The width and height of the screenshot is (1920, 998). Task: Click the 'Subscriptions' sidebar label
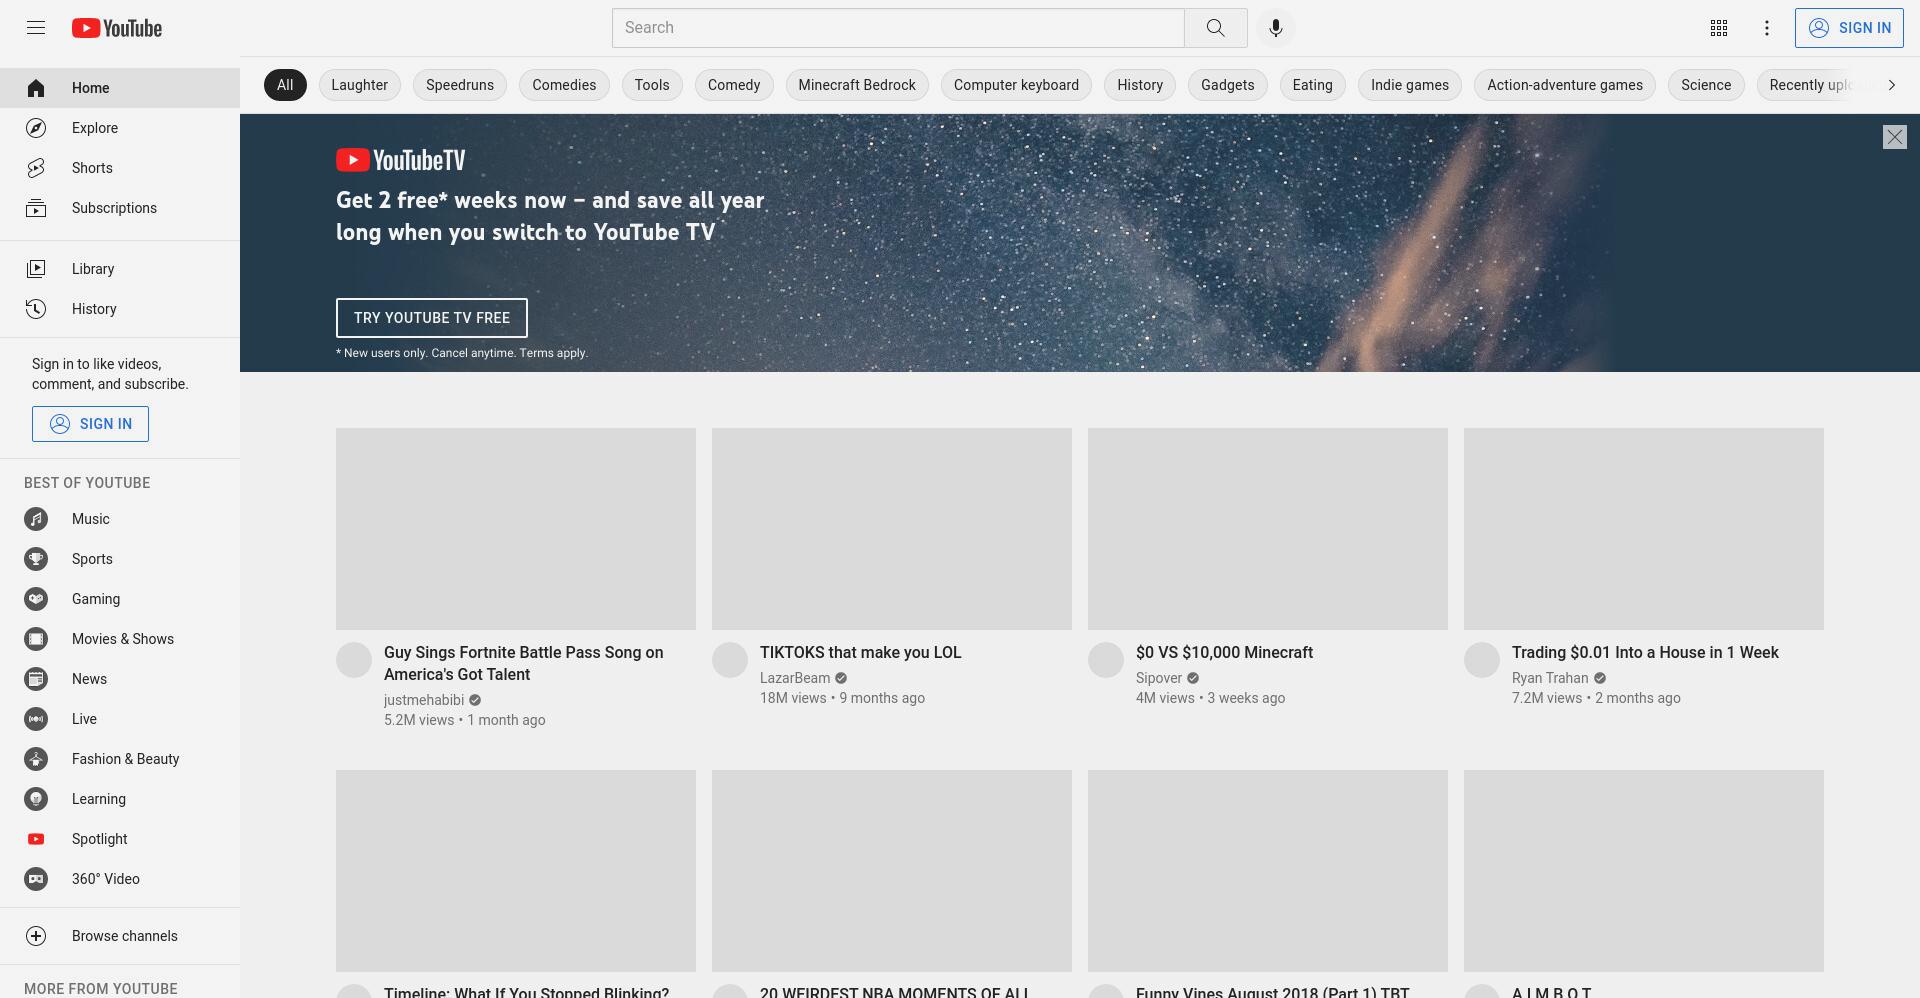coord(114,208)
